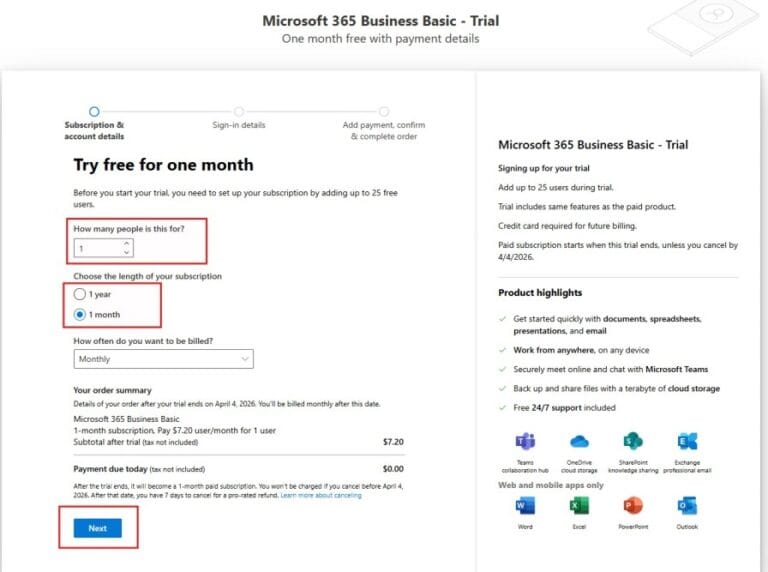Viewport: 768px width, 572px height.
Task: Click the Word app icon
Action: pyautogui.click(x=525, y=505)
